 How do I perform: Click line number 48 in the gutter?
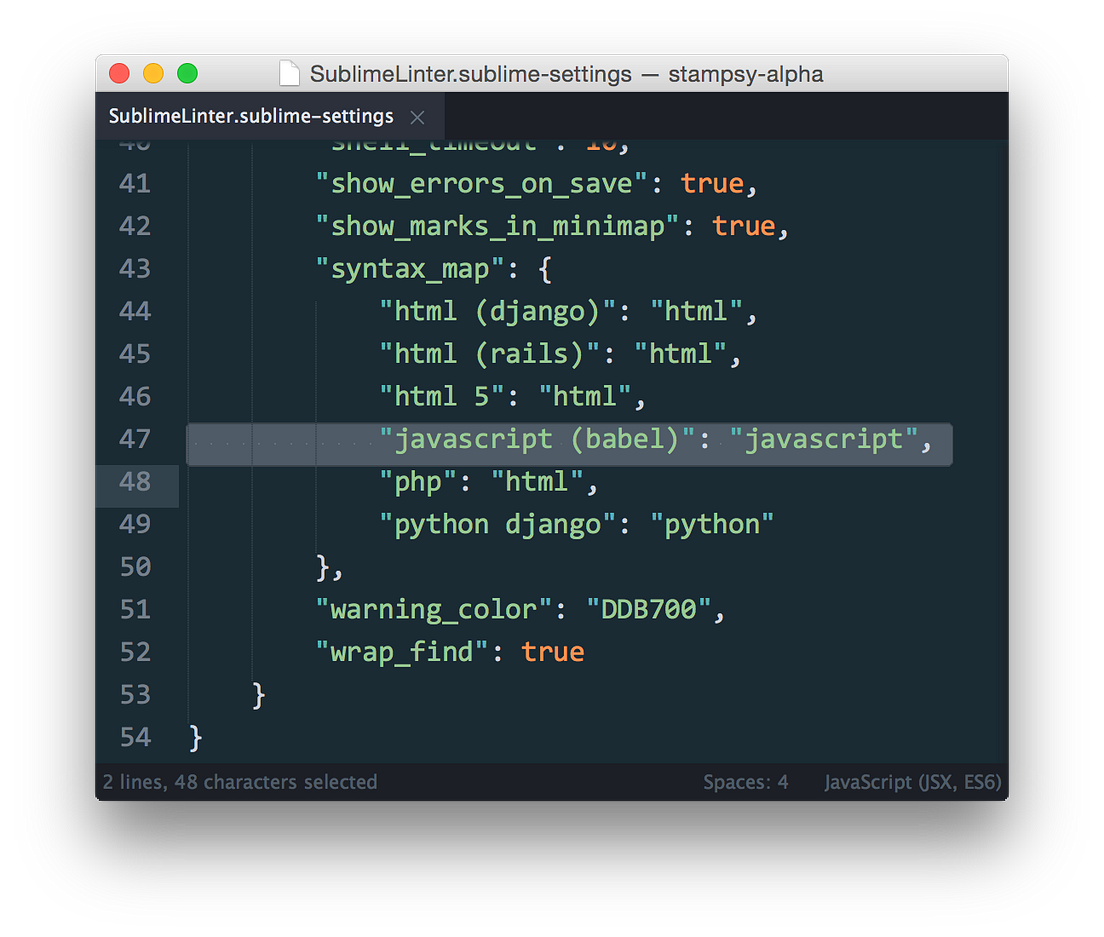134,482
